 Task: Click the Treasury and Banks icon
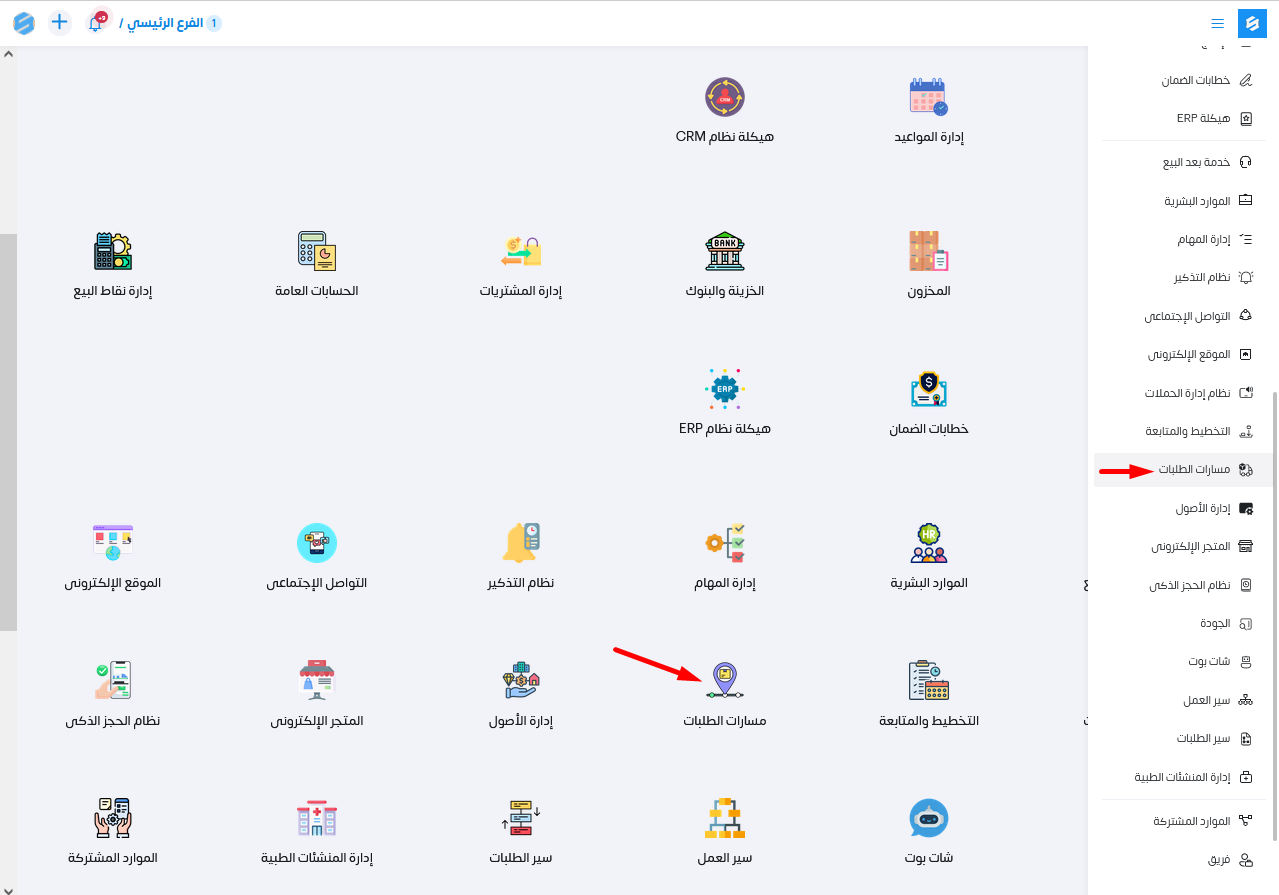725,251
